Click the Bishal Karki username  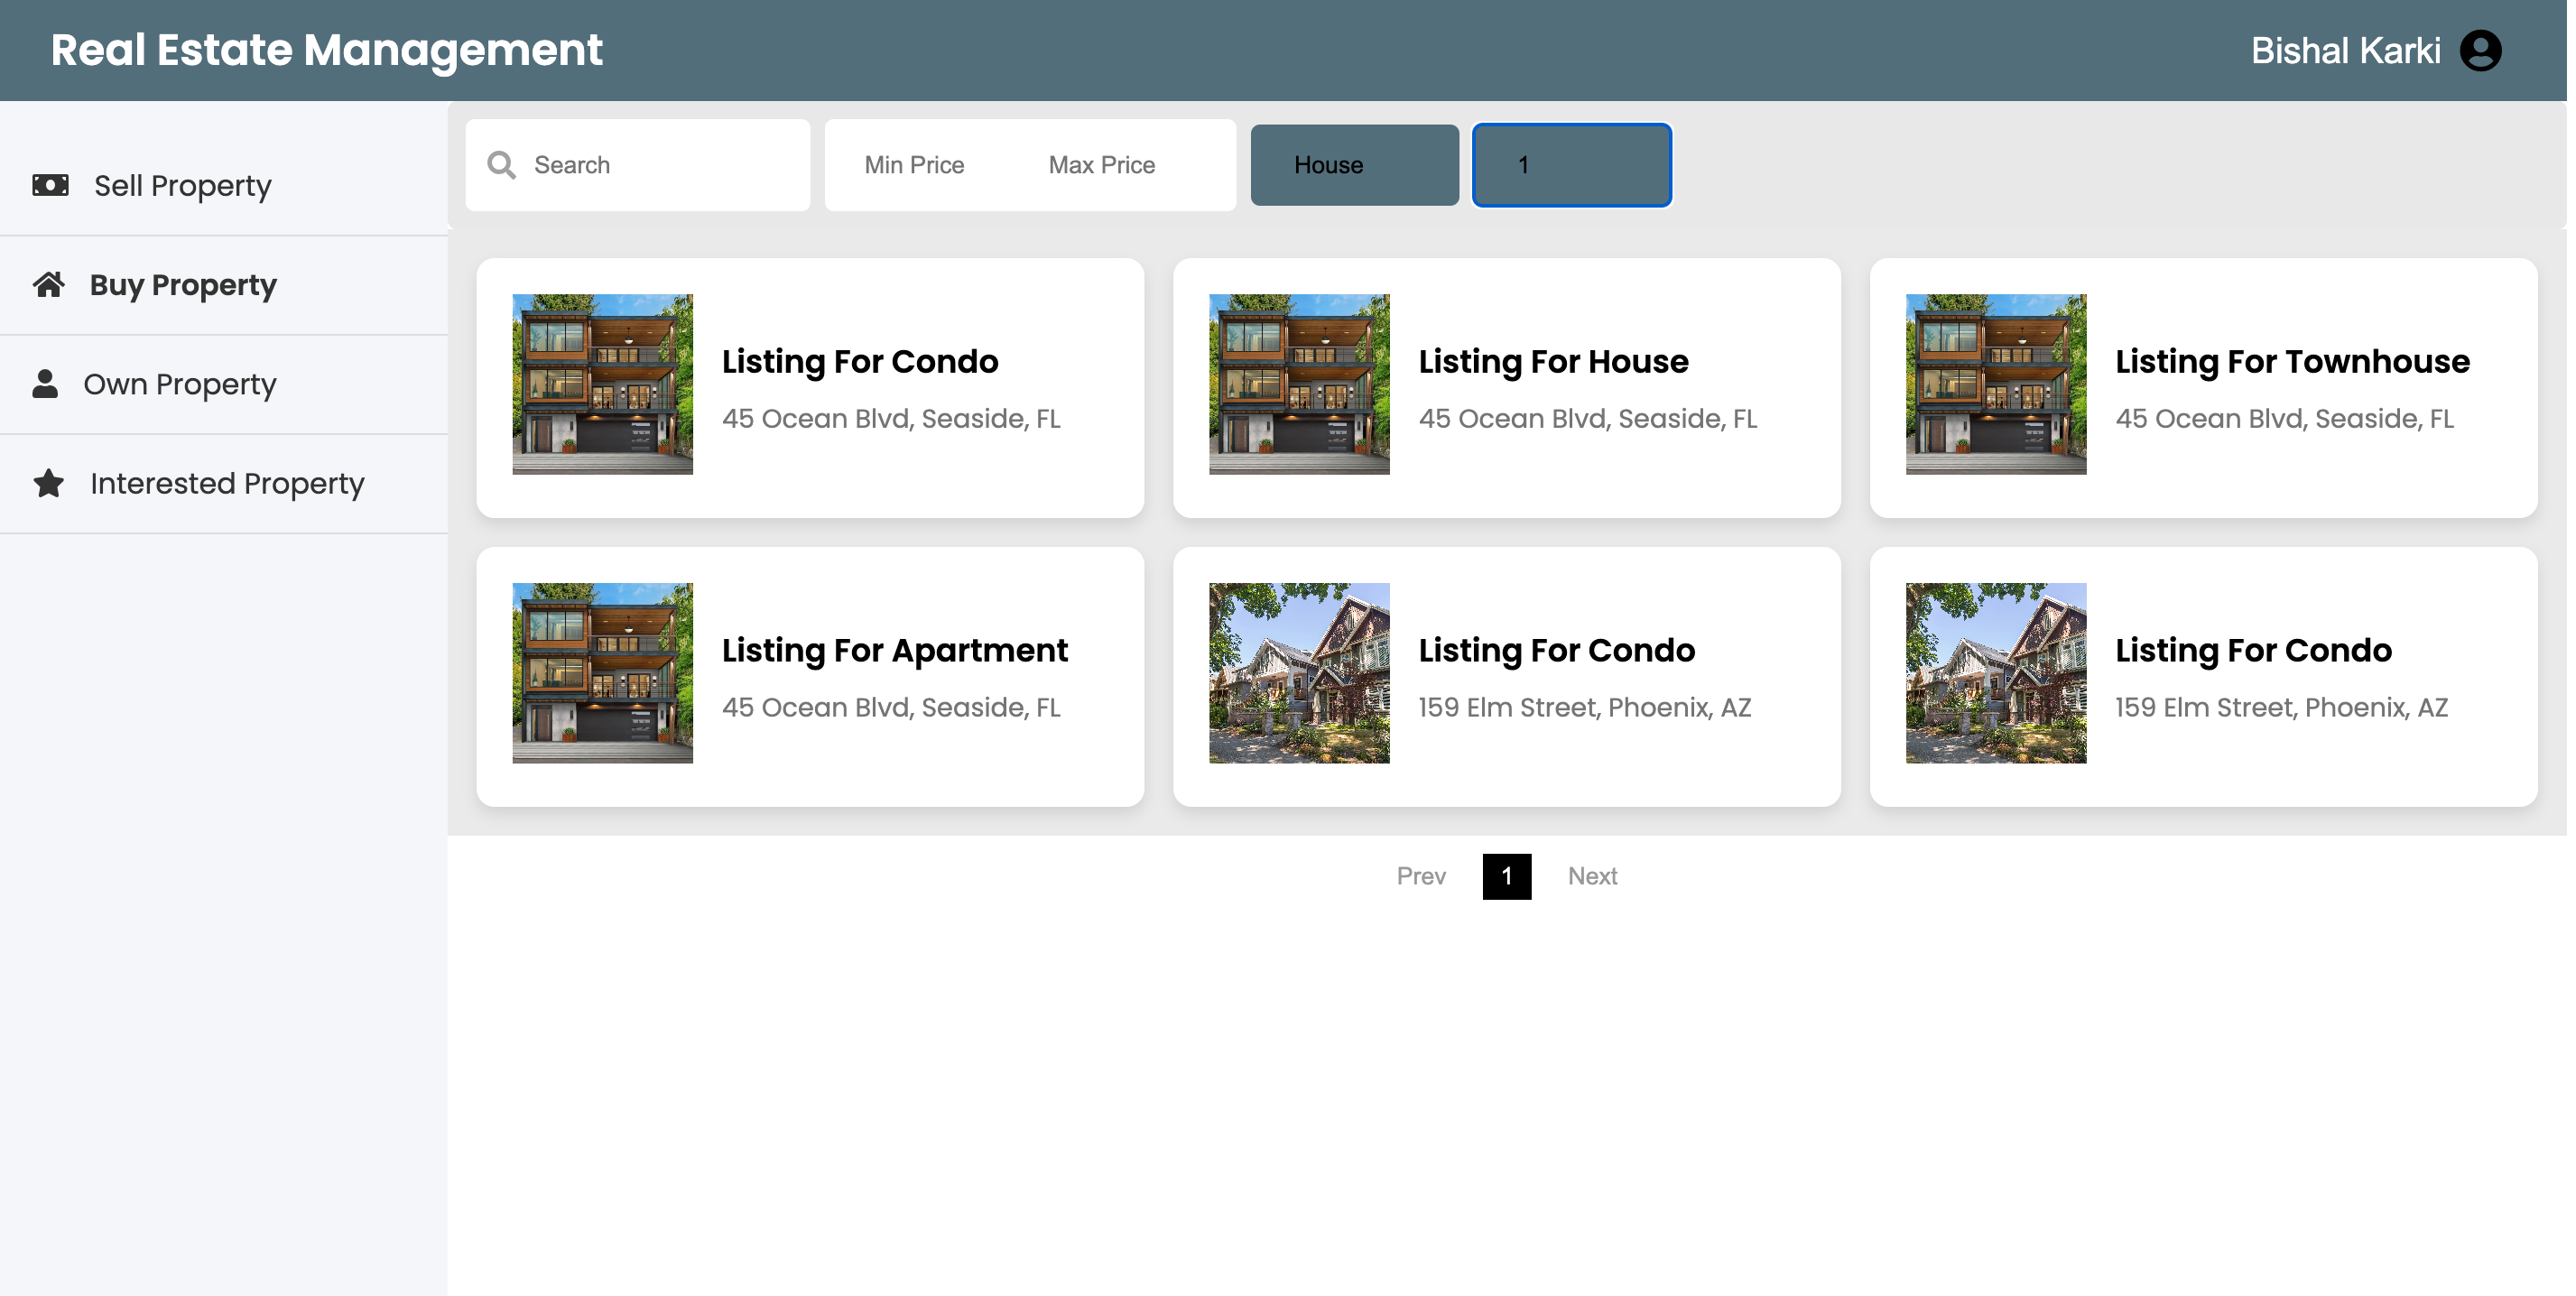click(x=2345, y=50)
